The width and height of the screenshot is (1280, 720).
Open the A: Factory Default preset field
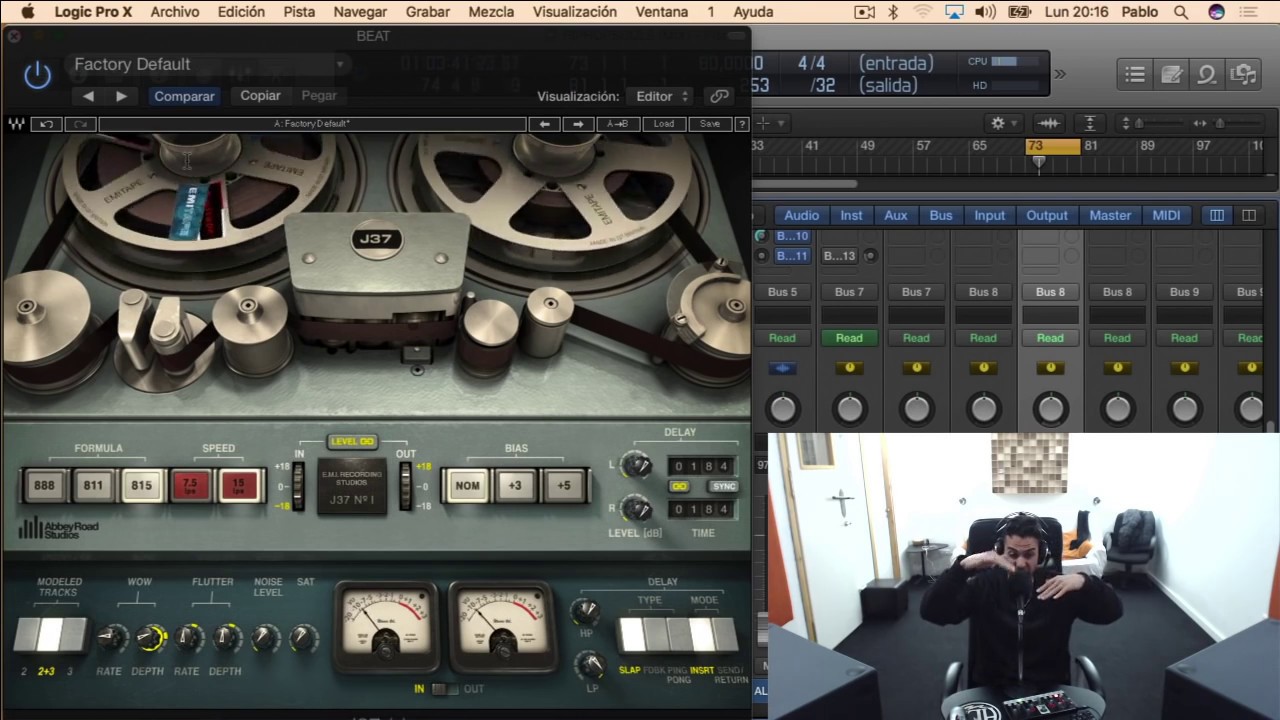312,124
